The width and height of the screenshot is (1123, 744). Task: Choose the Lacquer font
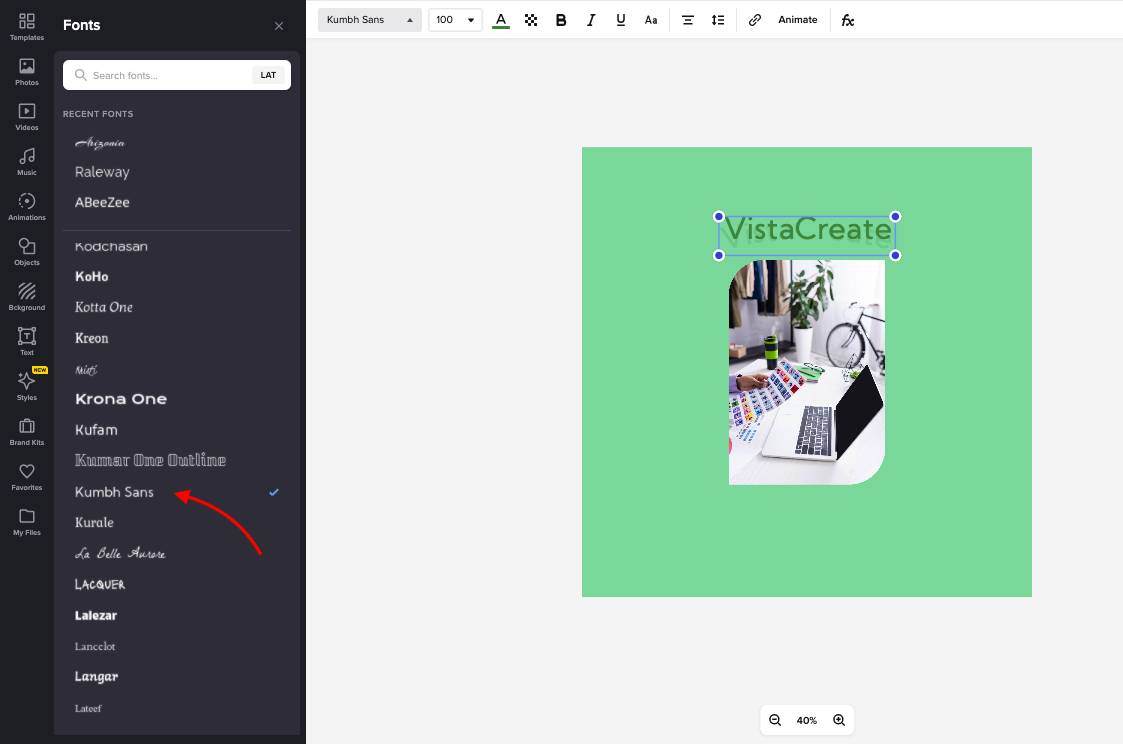click(100, 584)
